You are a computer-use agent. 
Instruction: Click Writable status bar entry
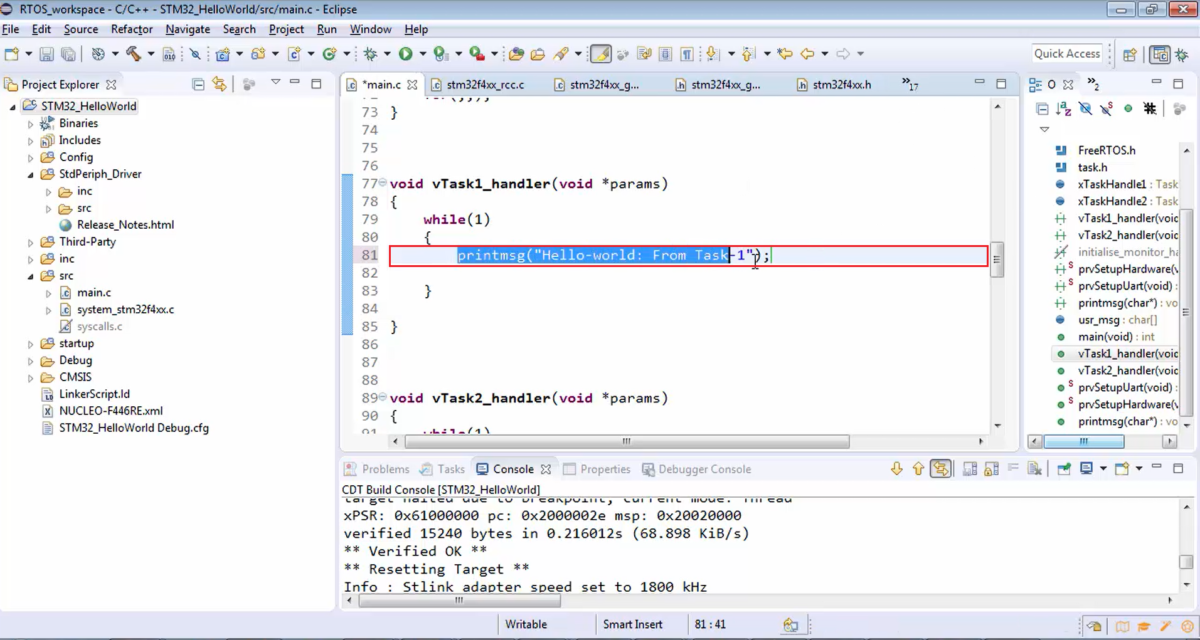526,625
